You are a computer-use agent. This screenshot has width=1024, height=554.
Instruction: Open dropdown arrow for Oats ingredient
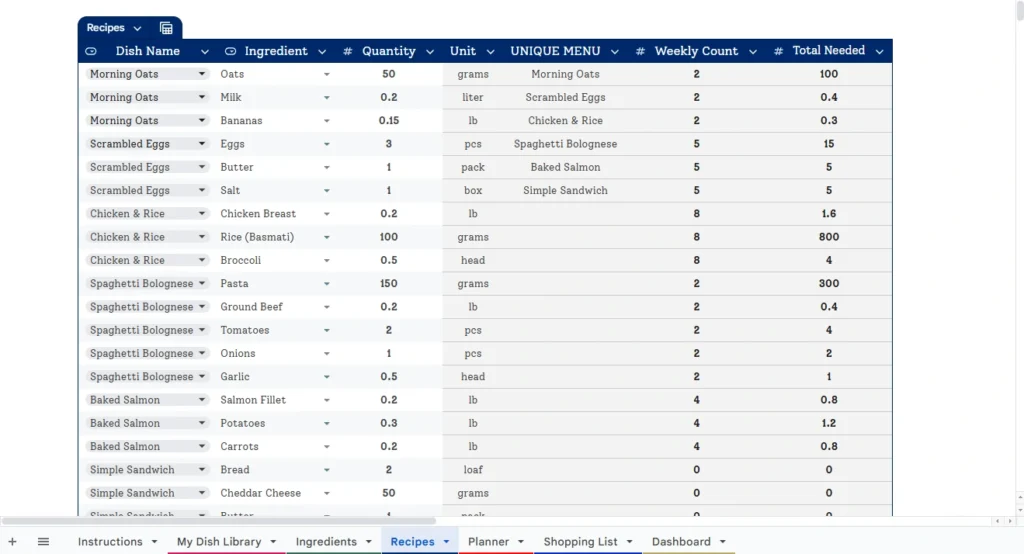click(327, 74)
